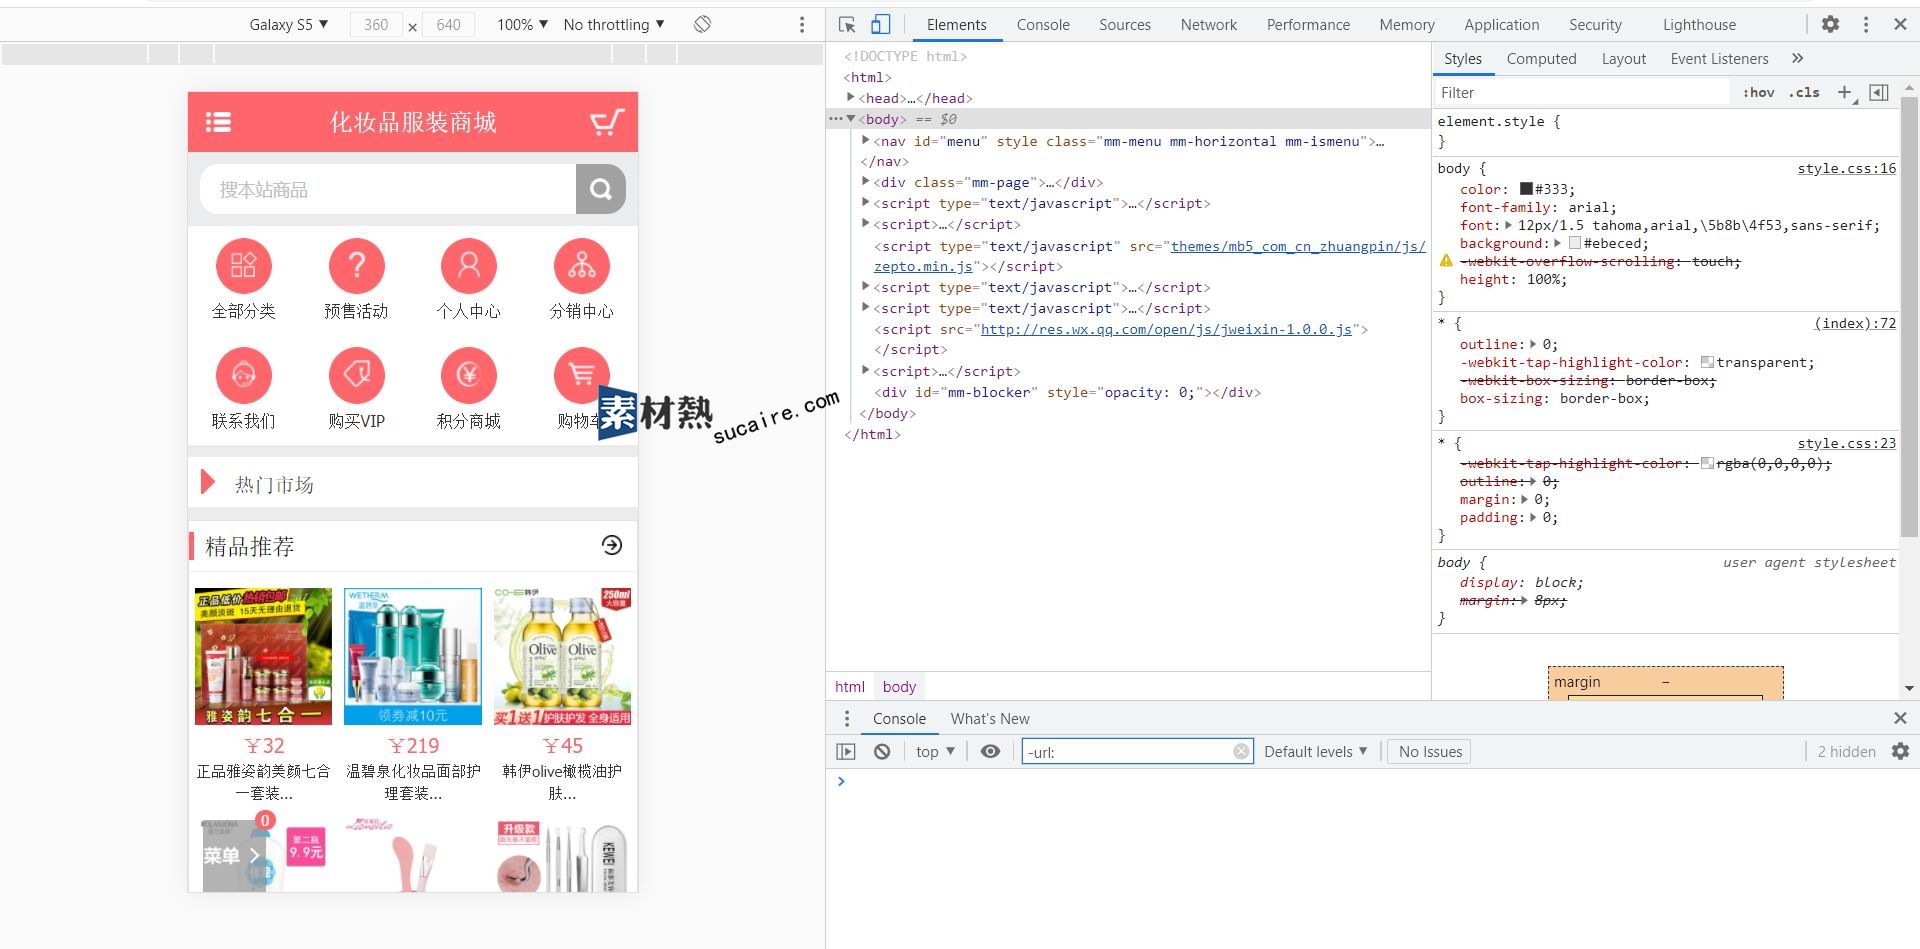Activate the inspect element picker

pos(847,24)
